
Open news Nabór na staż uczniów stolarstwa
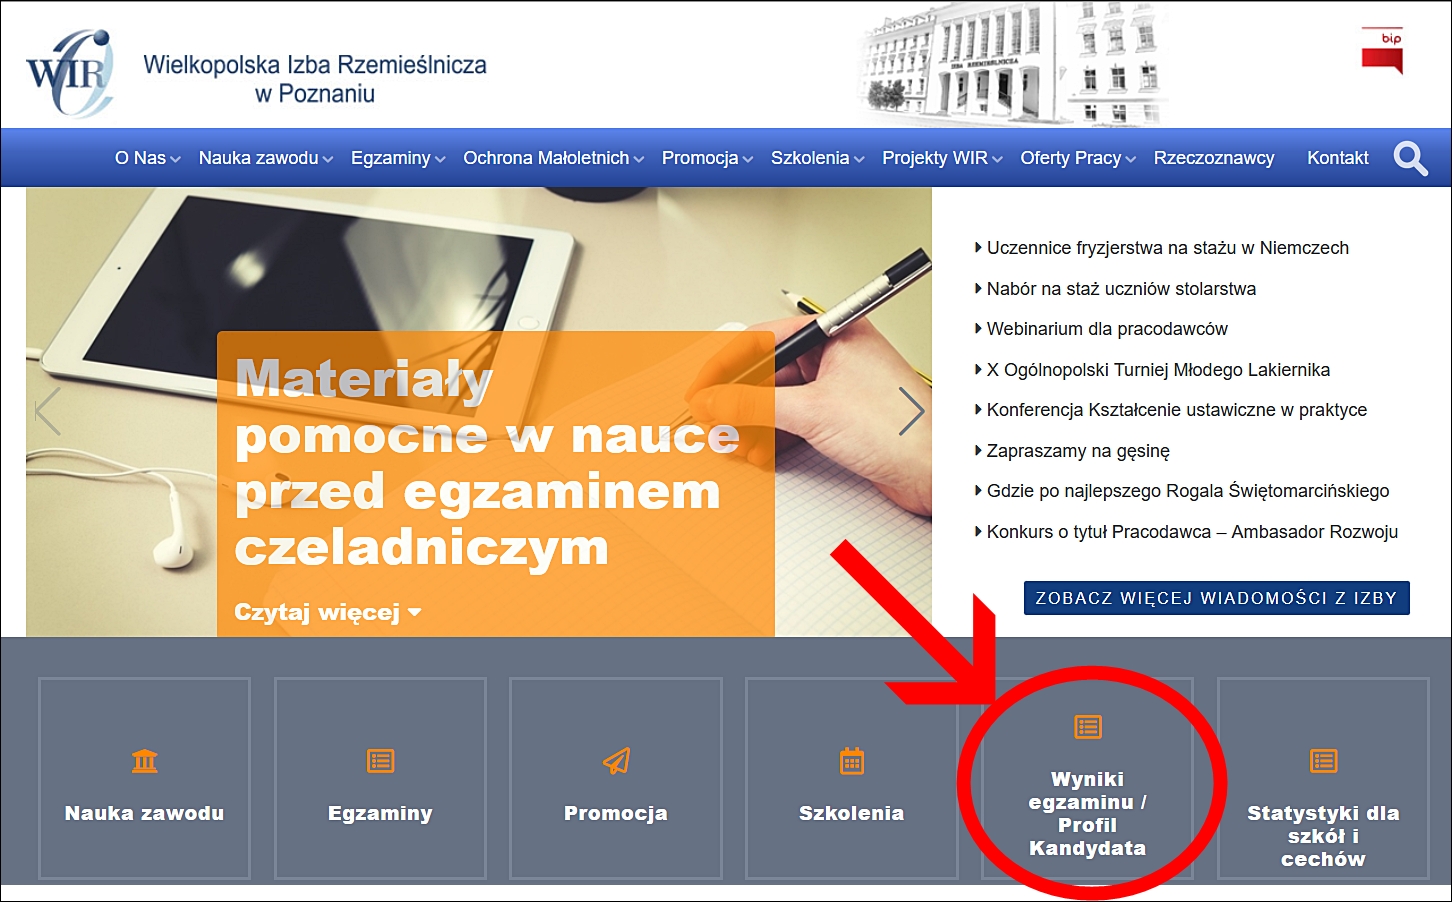pyautogui.click(x=1121, y=289)
